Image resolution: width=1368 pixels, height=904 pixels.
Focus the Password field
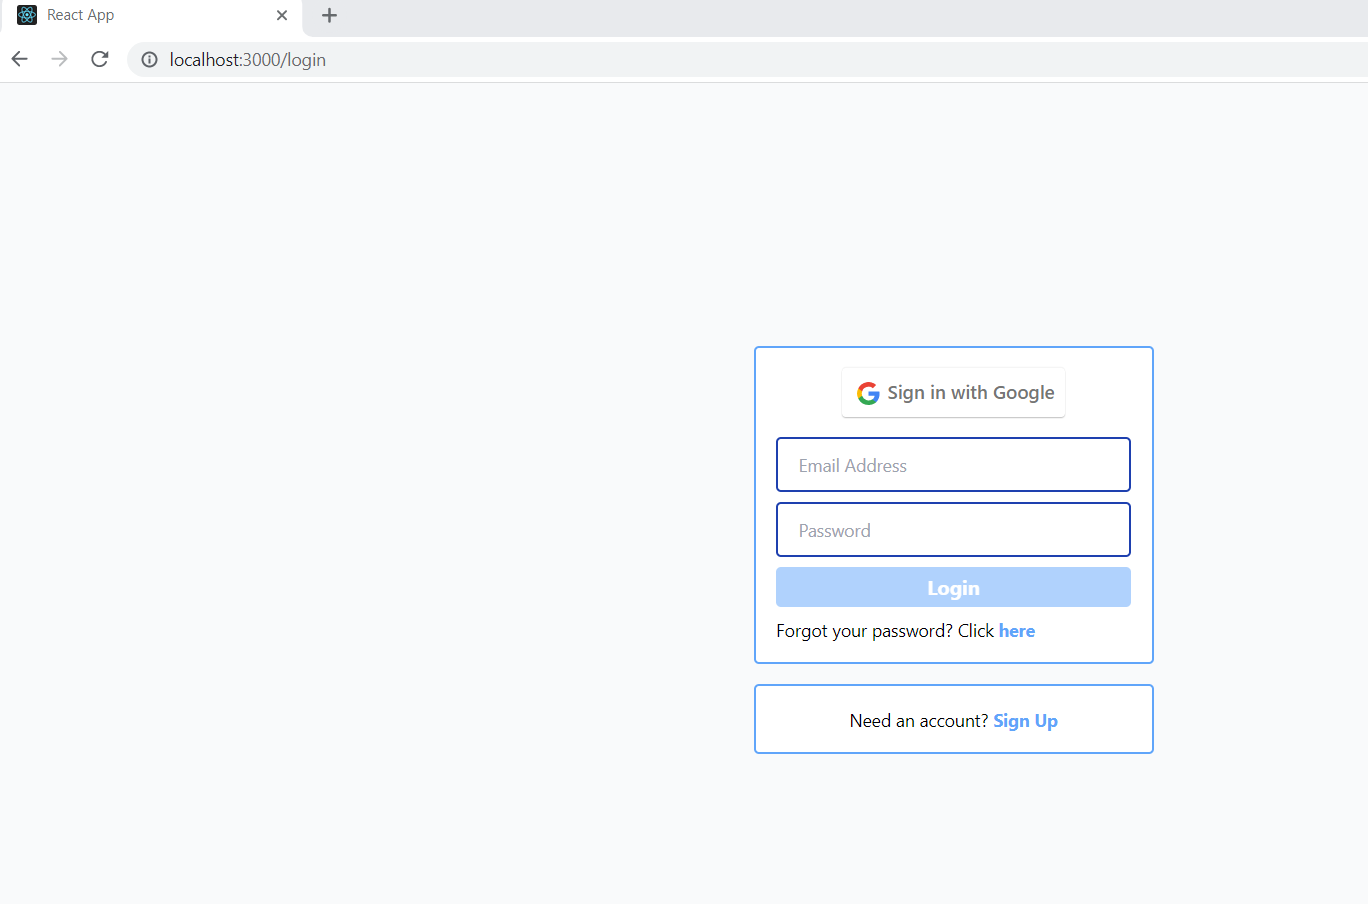tap(953, 529)
